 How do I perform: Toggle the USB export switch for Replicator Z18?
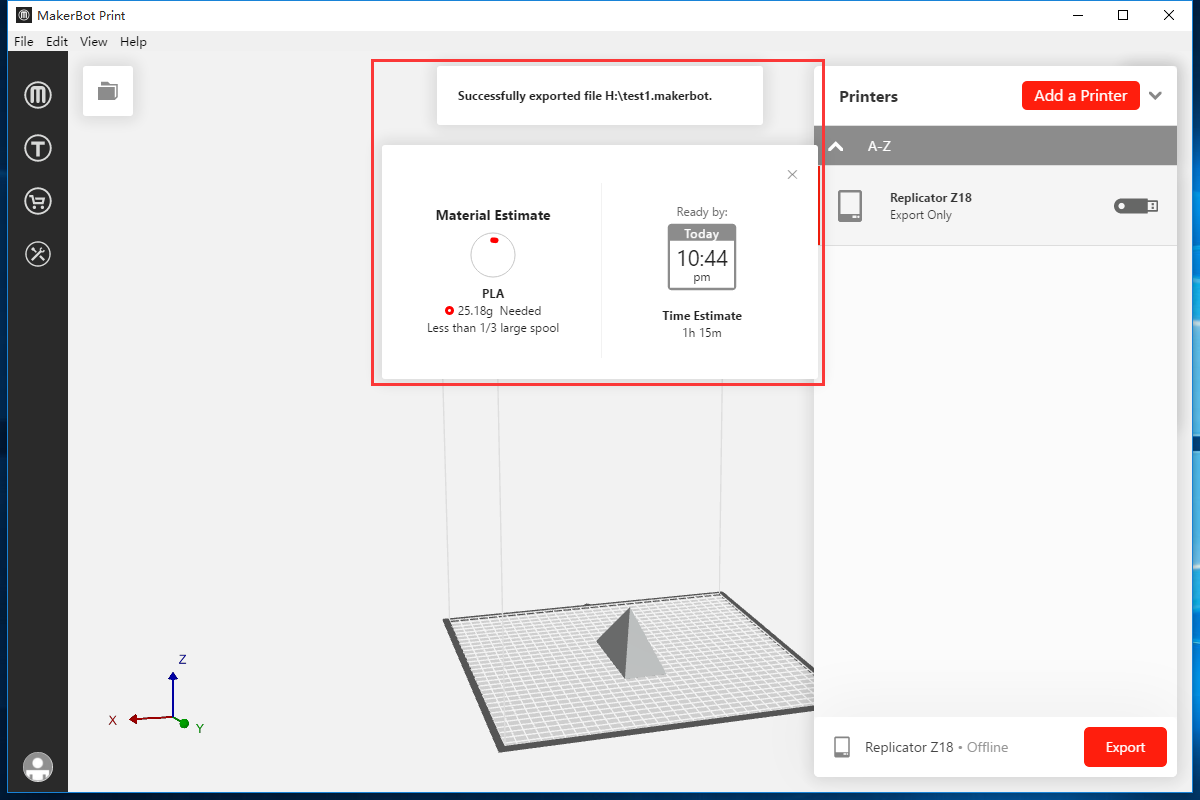1135,205
